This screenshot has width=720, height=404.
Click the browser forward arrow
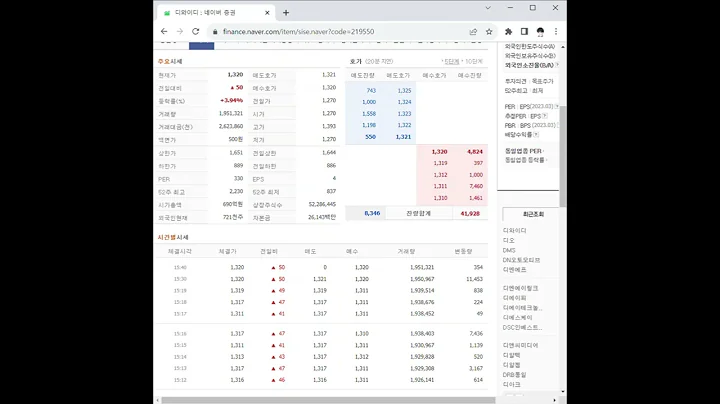(180, 31)
